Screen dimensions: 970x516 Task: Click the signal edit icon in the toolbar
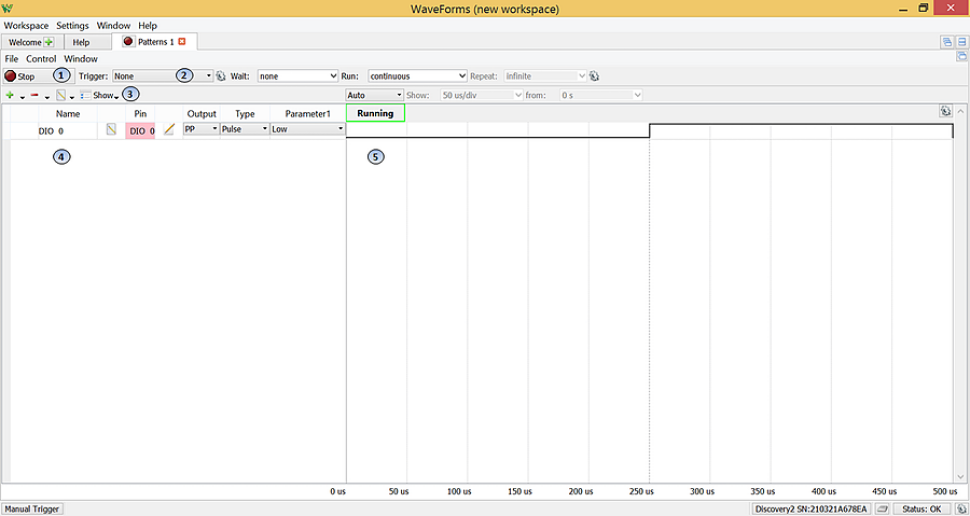click(61, 95)
